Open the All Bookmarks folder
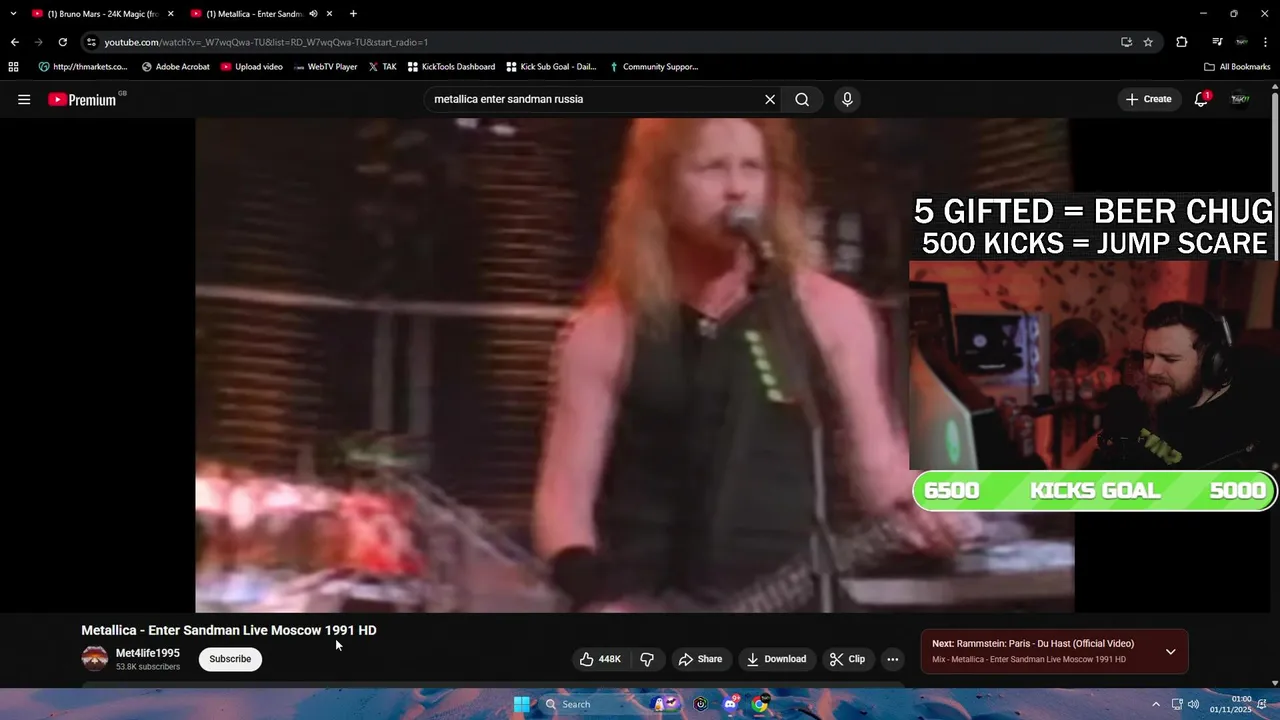1280x720 pixels. coord(1237,67)
